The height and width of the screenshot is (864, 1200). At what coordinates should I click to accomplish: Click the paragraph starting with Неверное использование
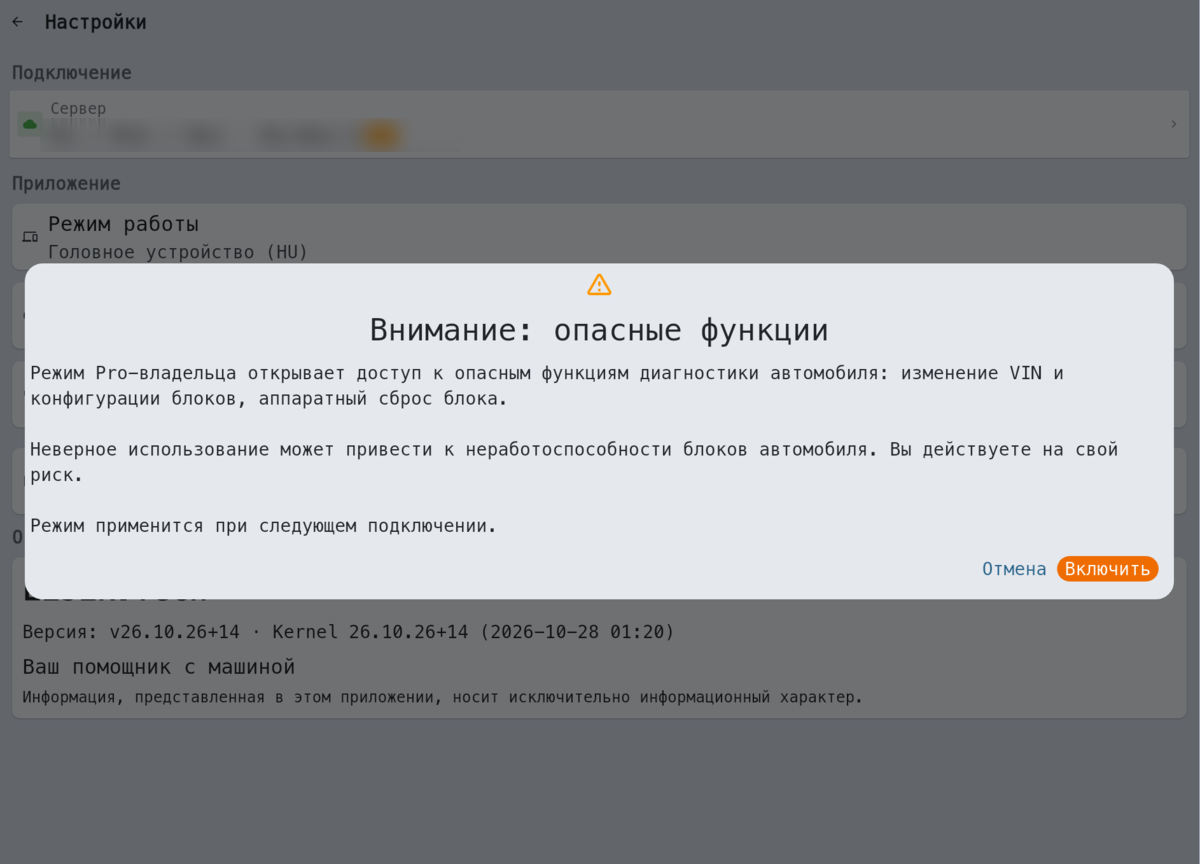(x=574, y=462)
